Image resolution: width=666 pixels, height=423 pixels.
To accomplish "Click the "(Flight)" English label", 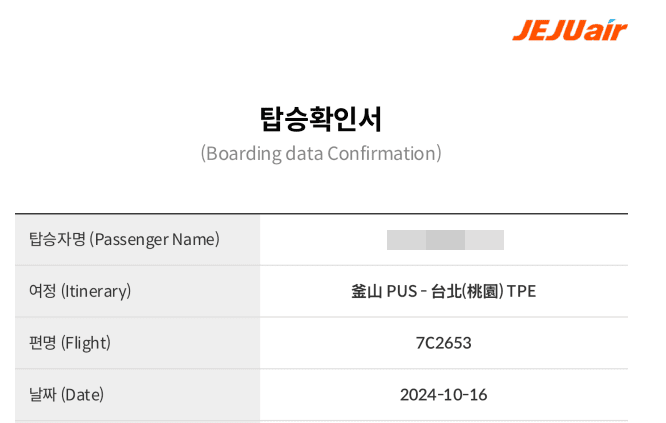I will (x=86, y=343).
